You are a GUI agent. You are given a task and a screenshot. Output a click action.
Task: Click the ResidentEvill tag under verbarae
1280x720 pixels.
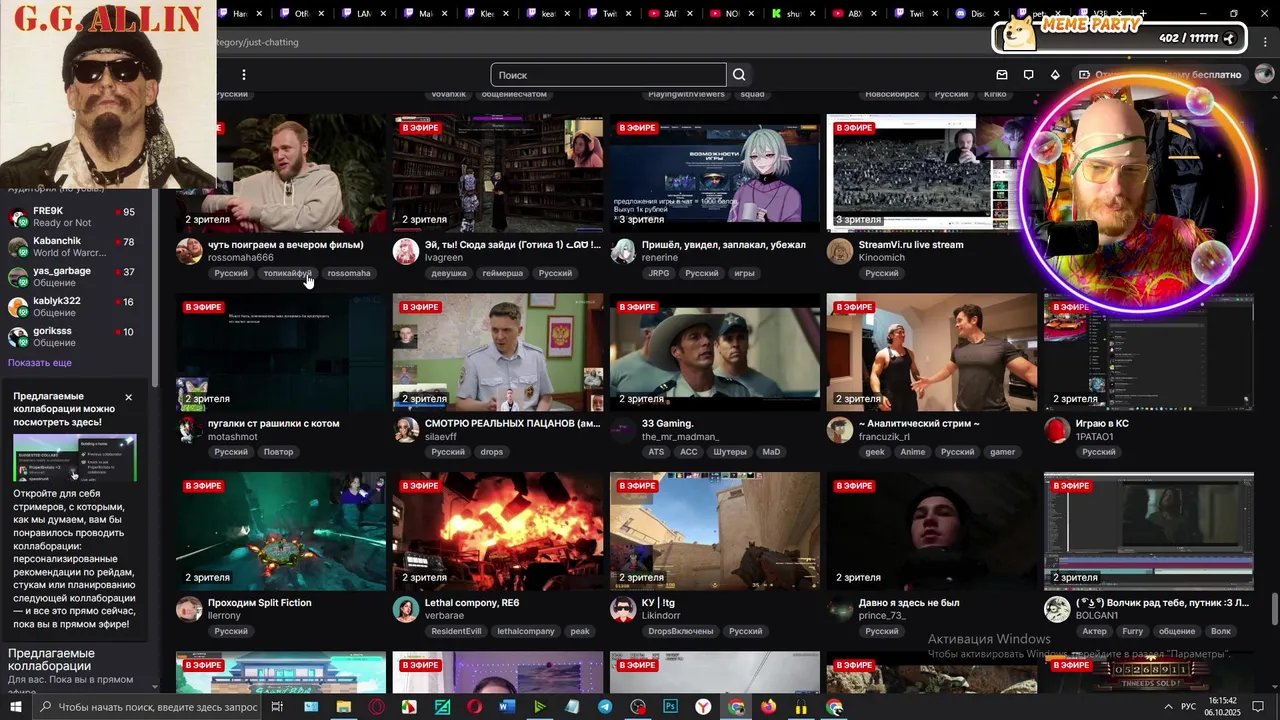coord(456,631)
